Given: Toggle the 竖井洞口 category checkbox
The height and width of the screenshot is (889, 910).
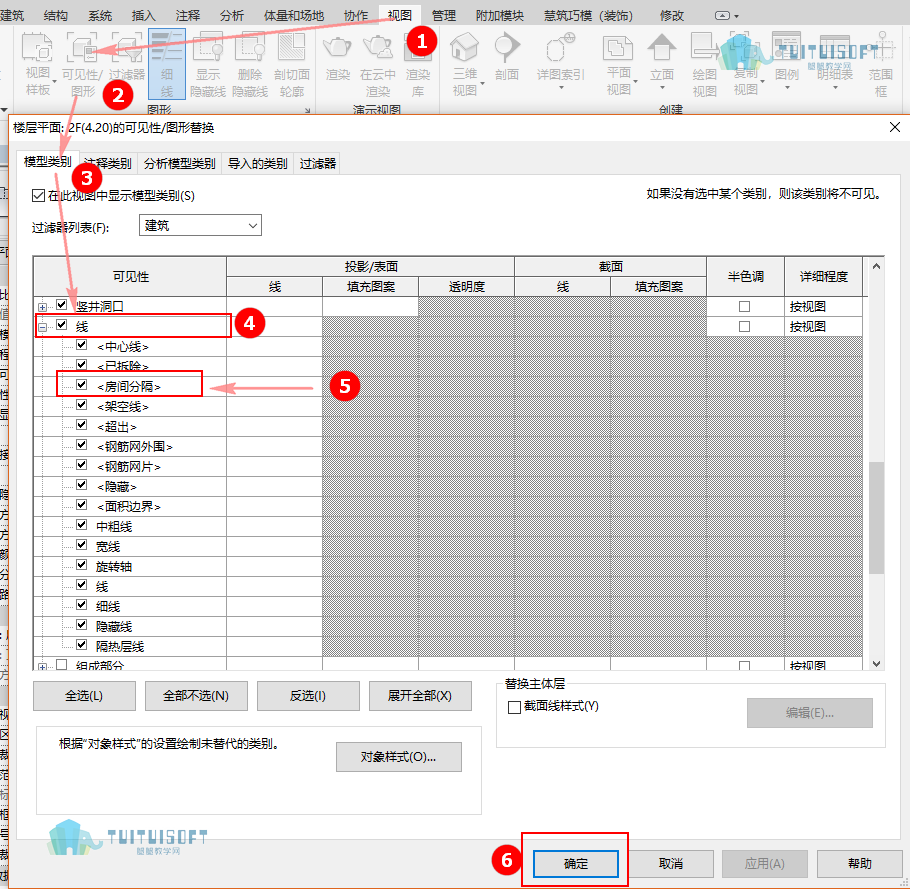Looking at the screenshot, I should click(62, 305).
